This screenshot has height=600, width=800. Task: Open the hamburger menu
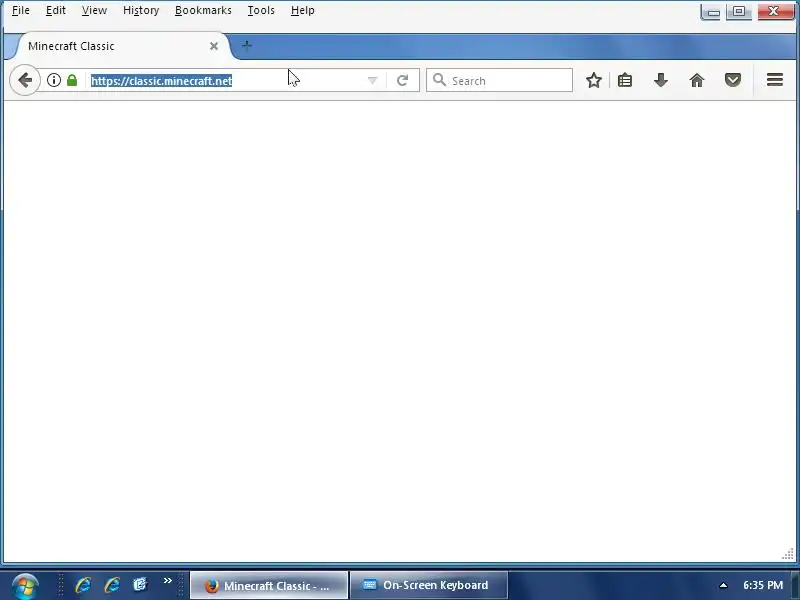774,80
